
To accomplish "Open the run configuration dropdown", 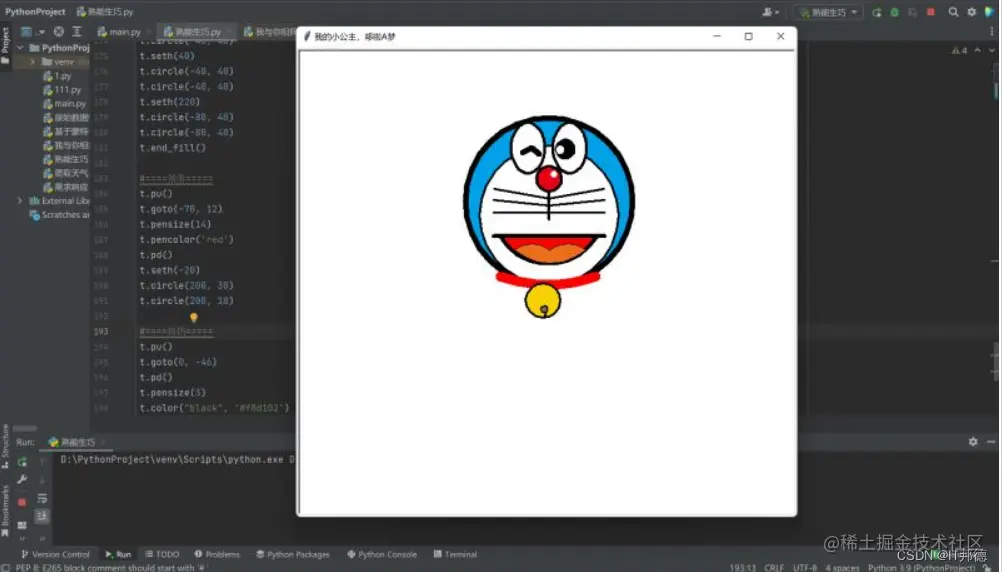I will tap(829, 12).
